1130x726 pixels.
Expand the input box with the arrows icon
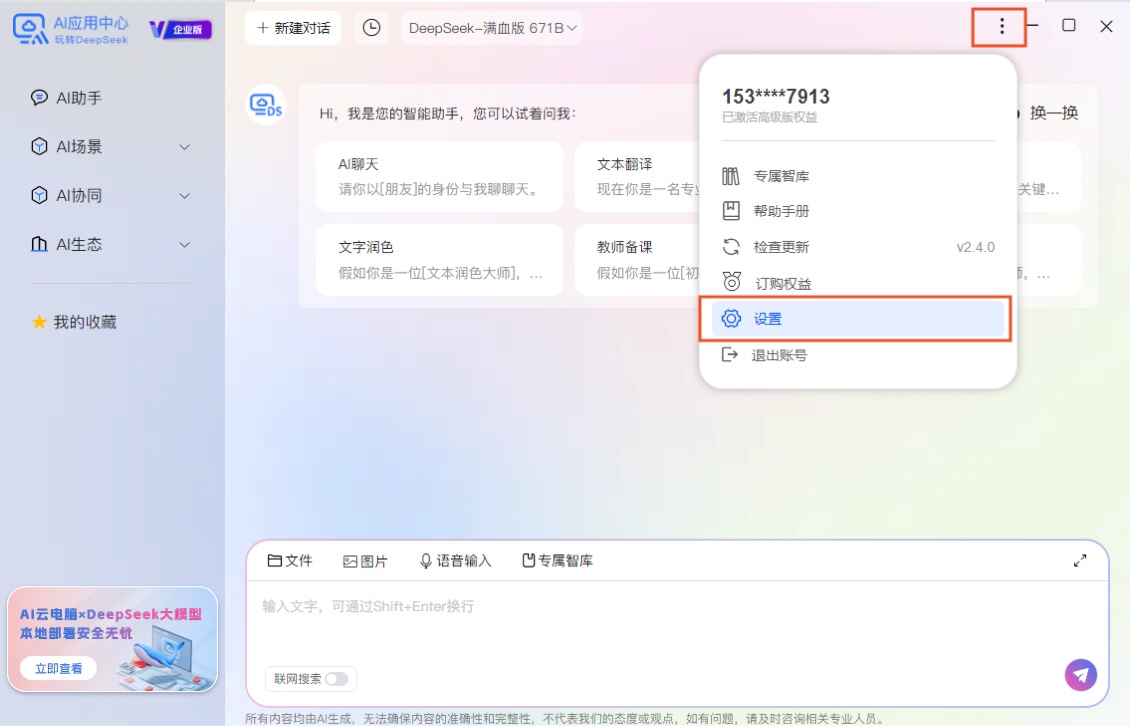pos(1080,560)
